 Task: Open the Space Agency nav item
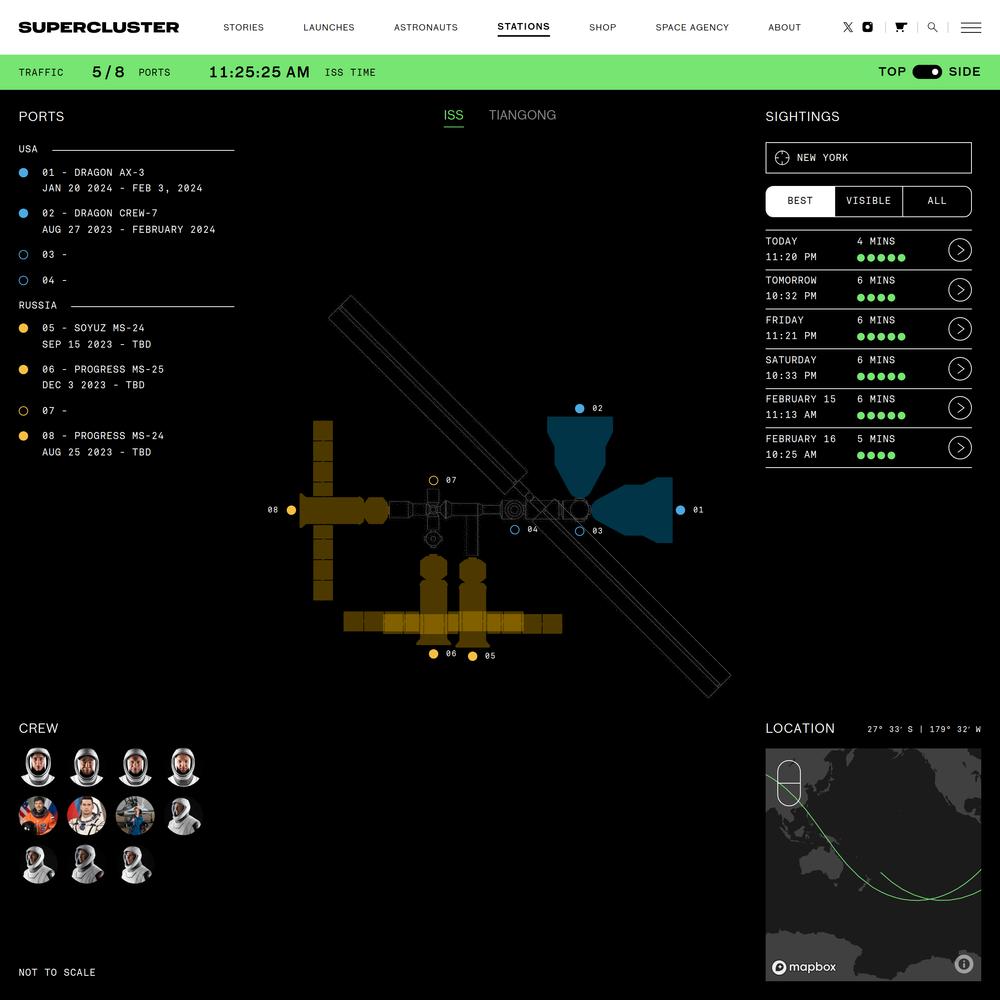pos(692,27)
